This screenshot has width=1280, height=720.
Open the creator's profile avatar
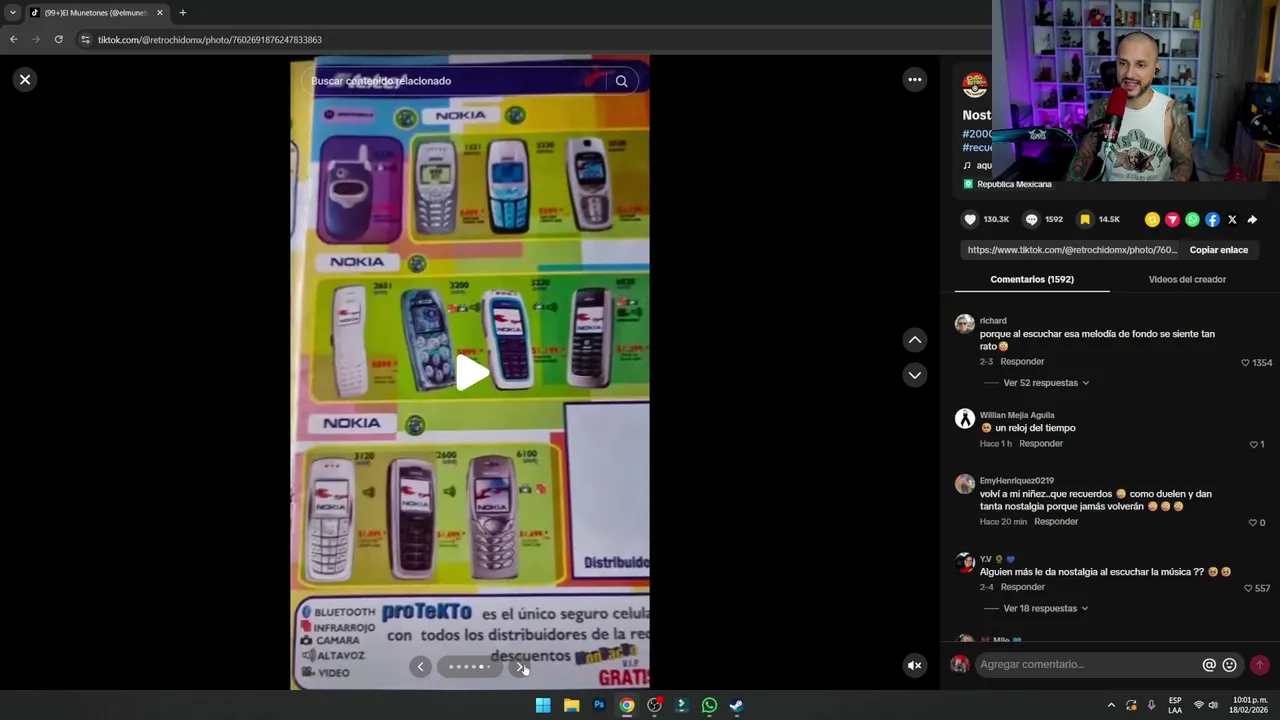(x=974, y=86)
